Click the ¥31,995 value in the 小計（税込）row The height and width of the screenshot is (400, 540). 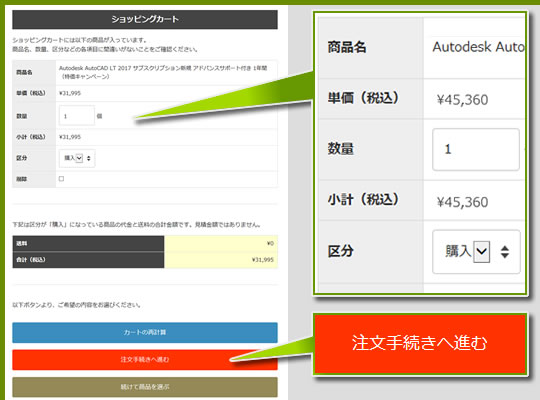pos(70,137)
